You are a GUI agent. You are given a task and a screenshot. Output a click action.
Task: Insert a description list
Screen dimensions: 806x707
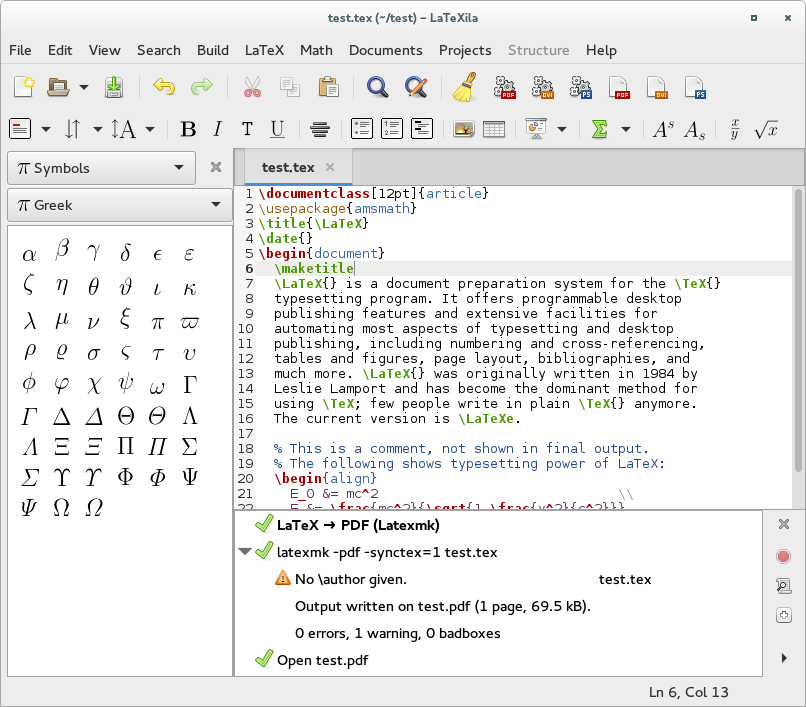click(x=422, y=129)
